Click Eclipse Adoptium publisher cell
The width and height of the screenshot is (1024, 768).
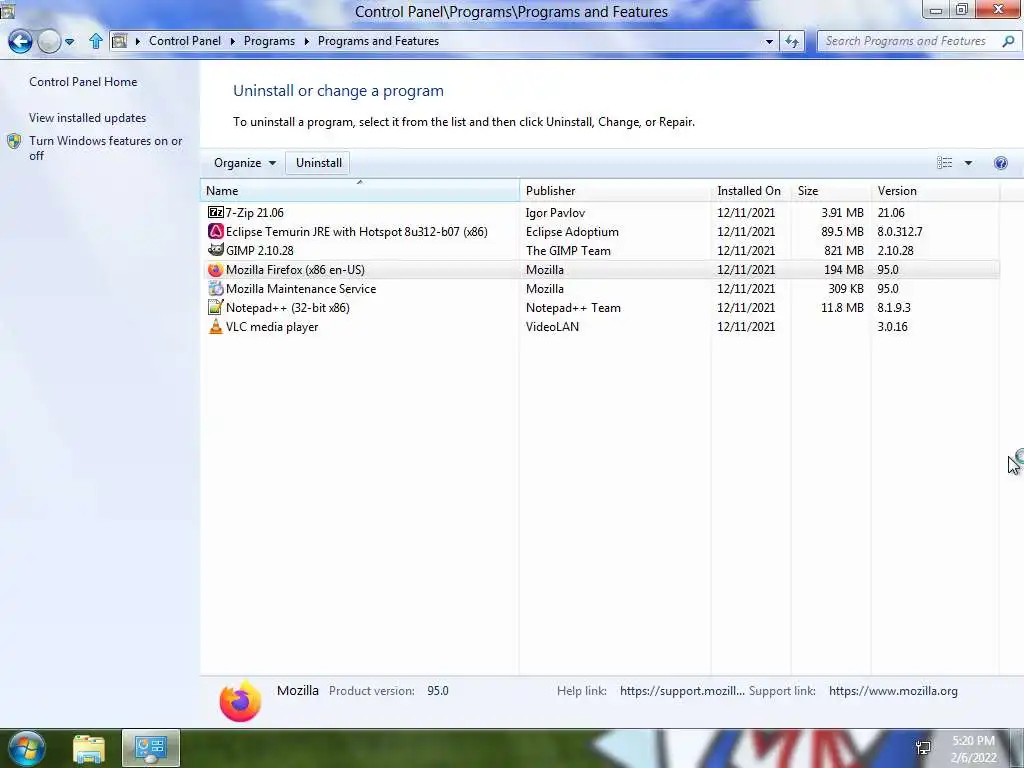pyautogui.click(x=572, y=231)
